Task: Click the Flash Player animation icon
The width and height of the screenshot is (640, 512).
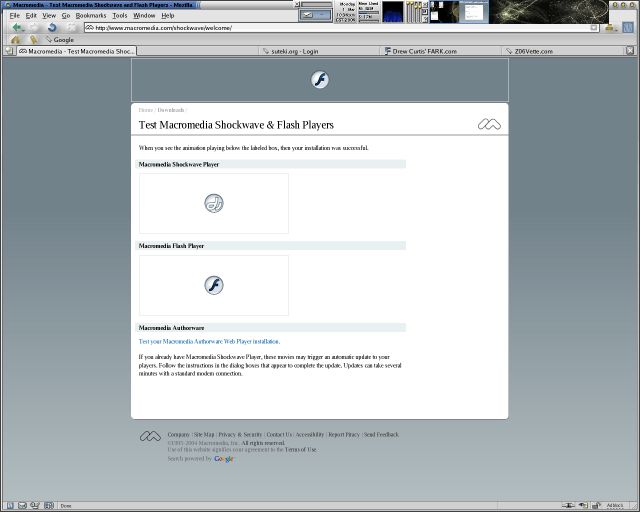Action: (214, 285)
